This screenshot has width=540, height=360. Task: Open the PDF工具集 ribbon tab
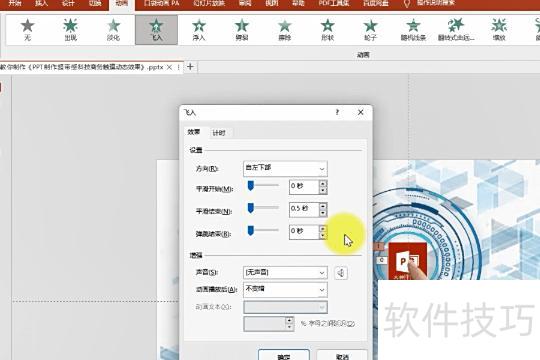pyautogui.click(x=334, y=3)
